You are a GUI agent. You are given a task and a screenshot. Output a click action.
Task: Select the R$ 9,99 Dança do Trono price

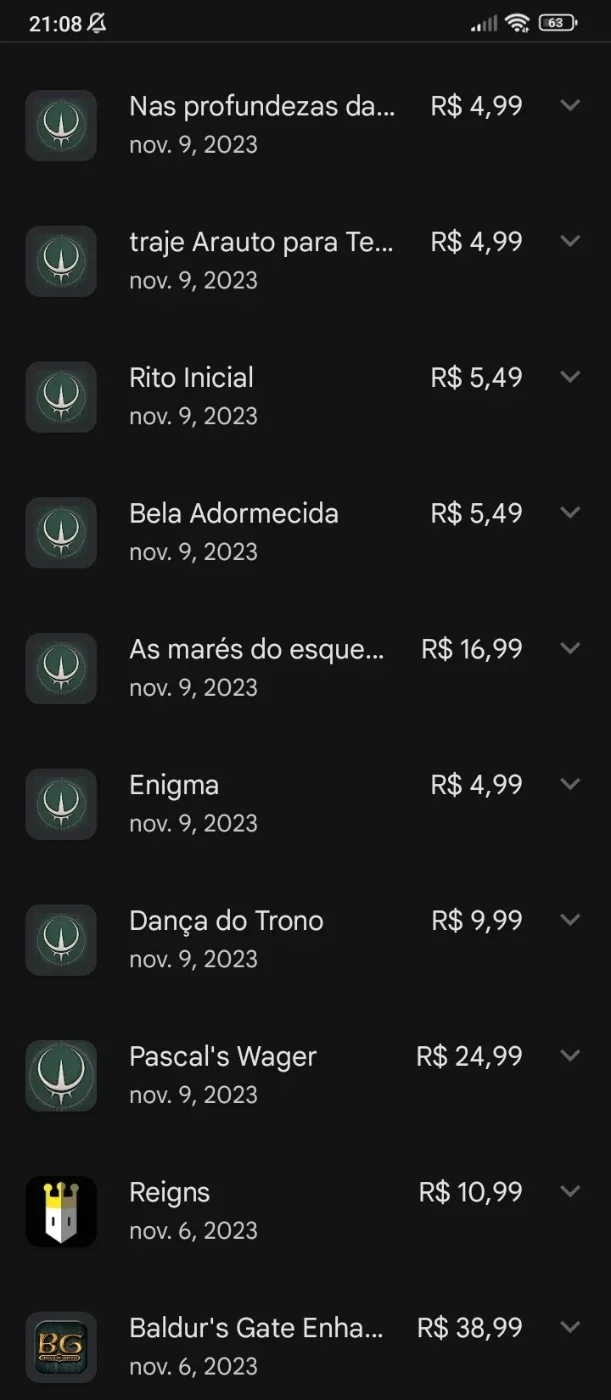pyautogui.click(x=477, y=921)
